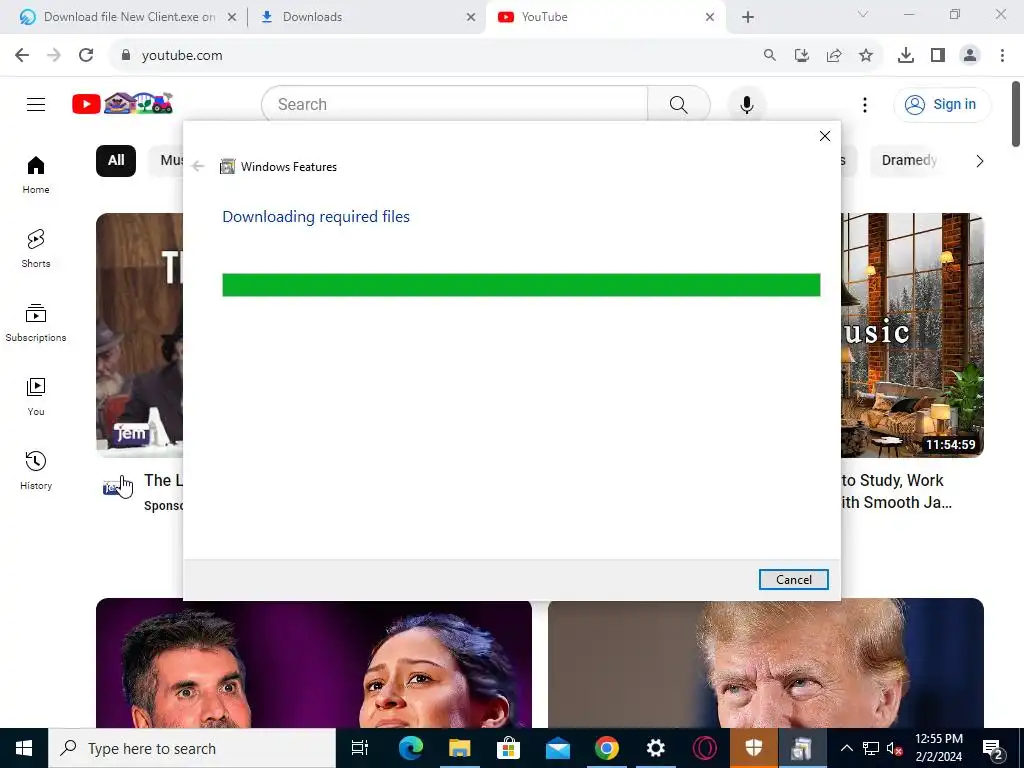
Task: Select the All filter chip
Action: (116, 161)
